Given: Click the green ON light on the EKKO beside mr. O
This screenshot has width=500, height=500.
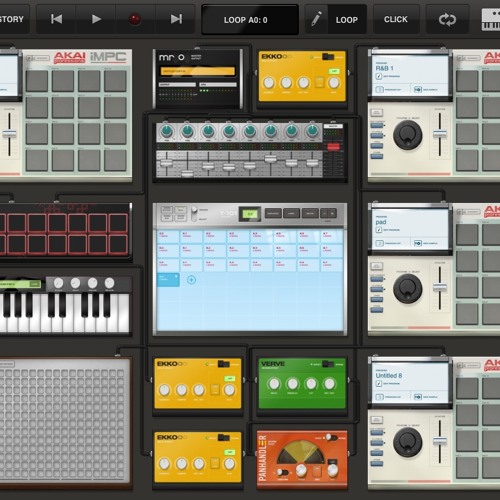Looking at the screenshot, I should point(334,71).
